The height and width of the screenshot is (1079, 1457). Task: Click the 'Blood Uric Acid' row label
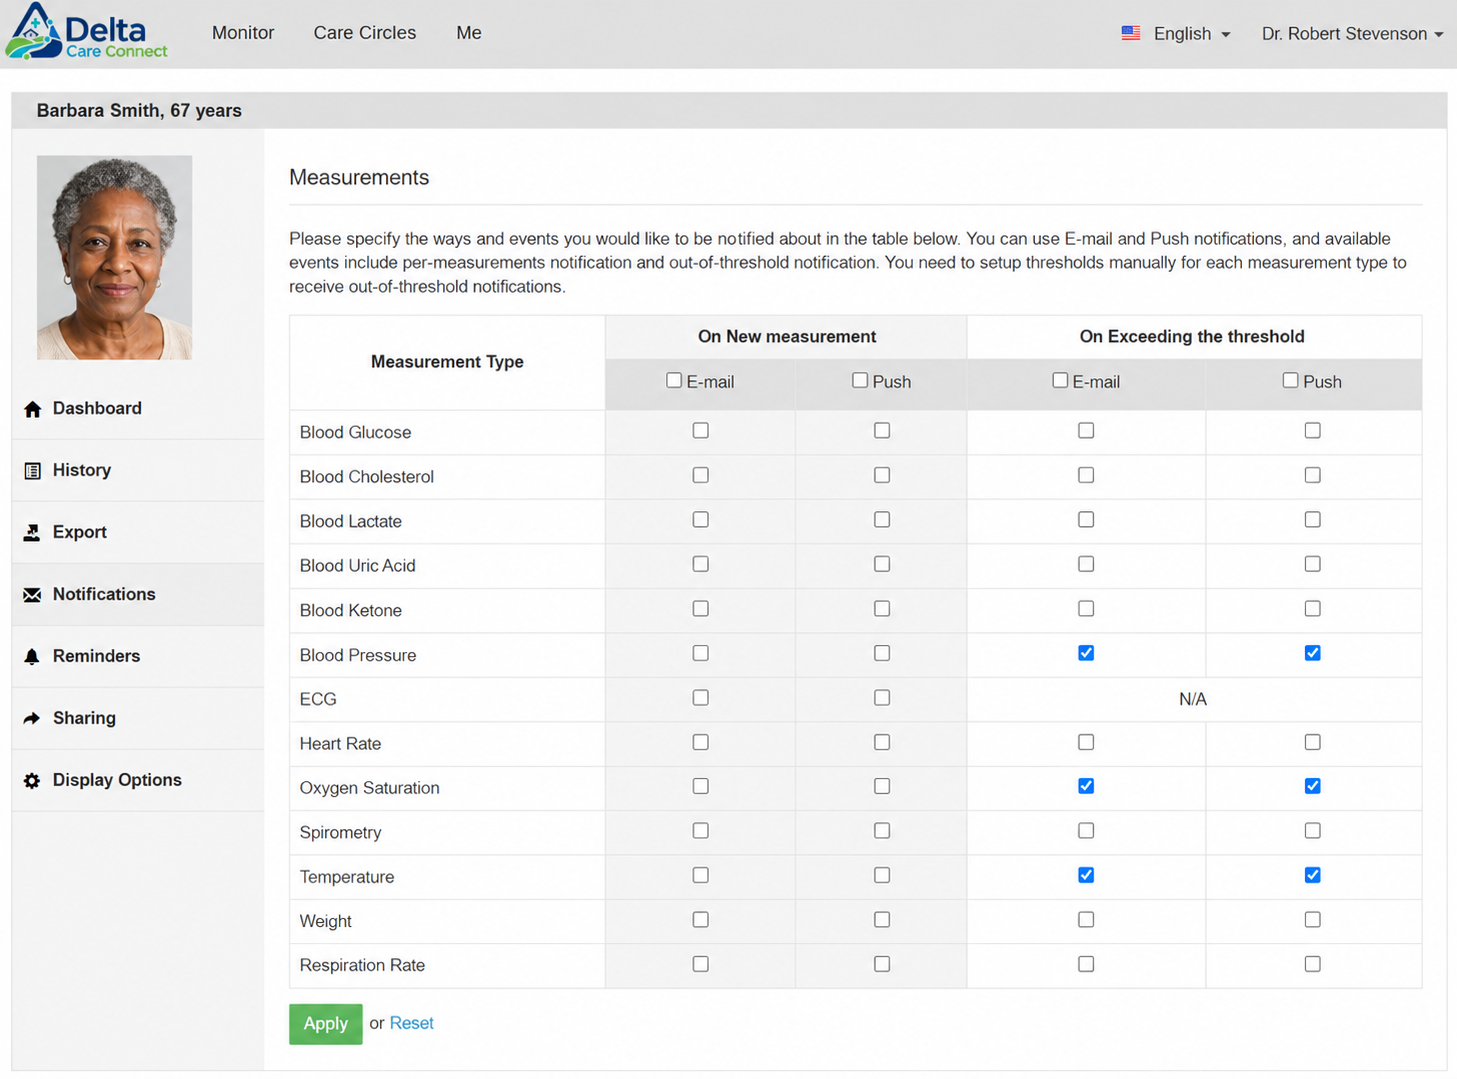(357, 566)
